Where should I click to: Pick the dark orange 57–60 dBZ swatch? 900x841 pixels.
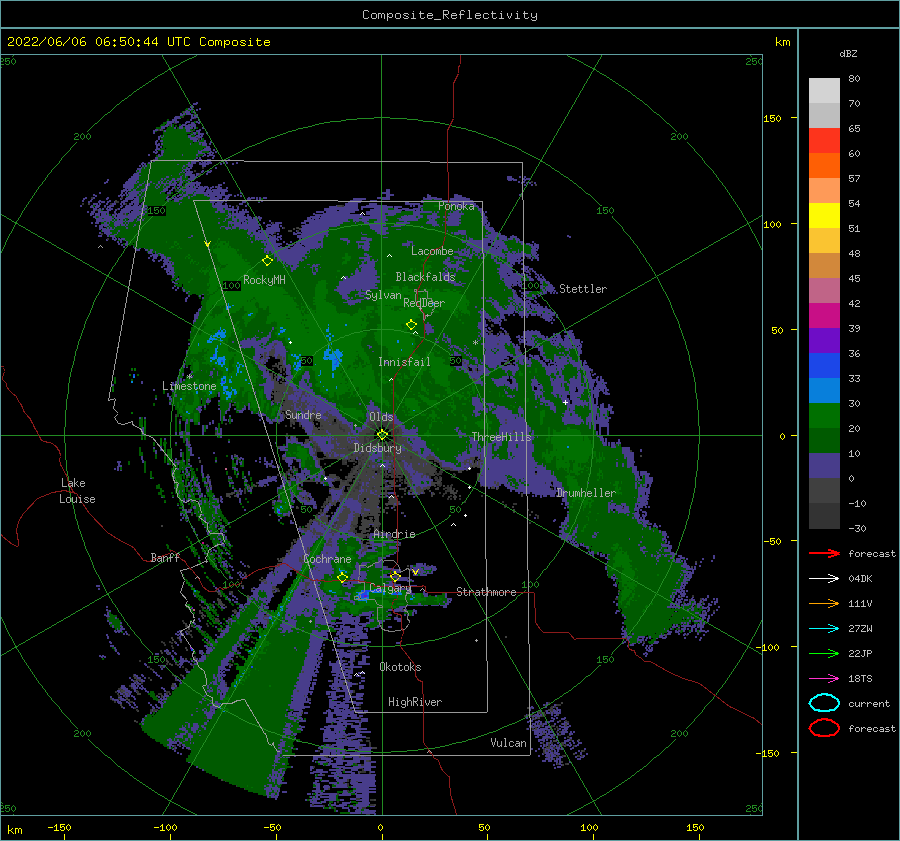coord(824,166)
